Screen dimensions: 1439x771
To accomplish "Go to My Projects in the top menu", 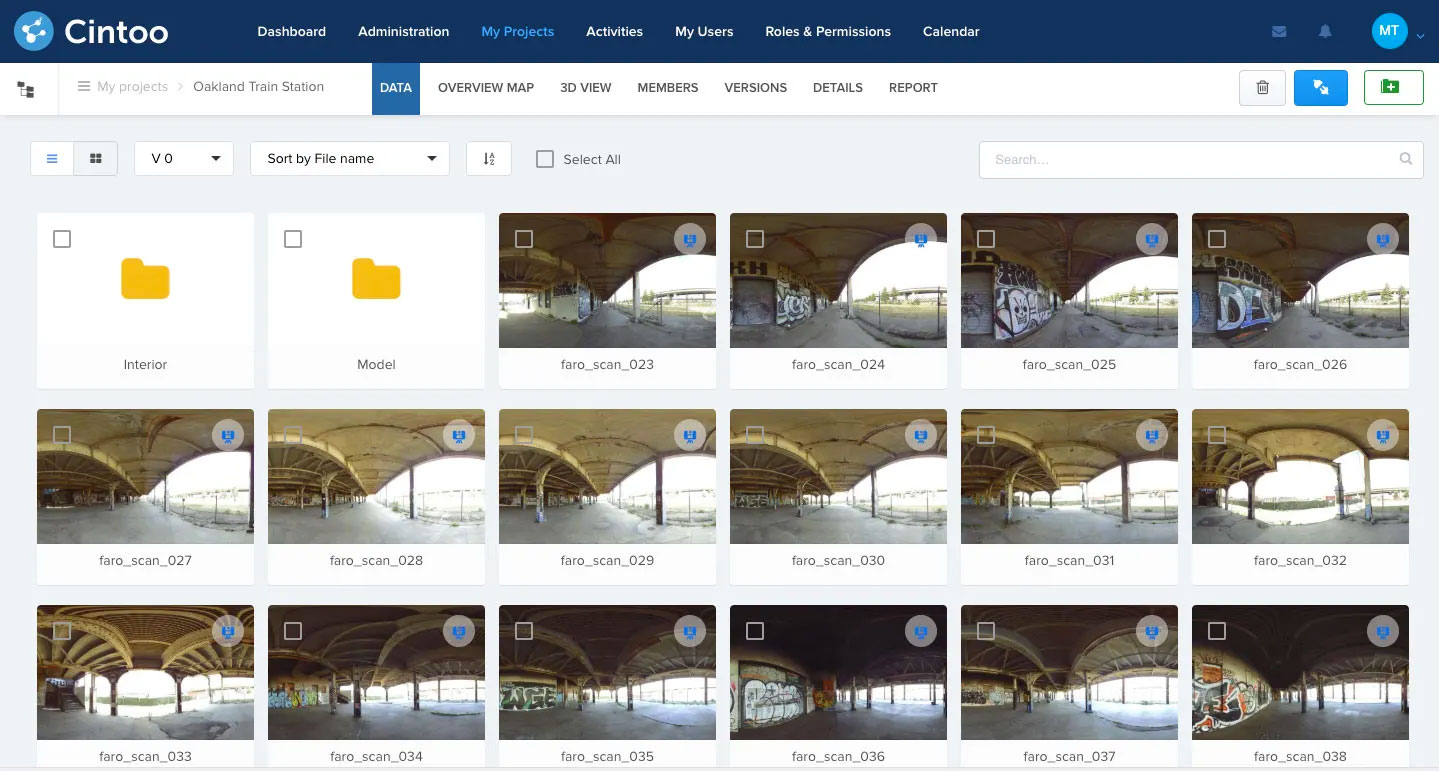I will 517,31.
